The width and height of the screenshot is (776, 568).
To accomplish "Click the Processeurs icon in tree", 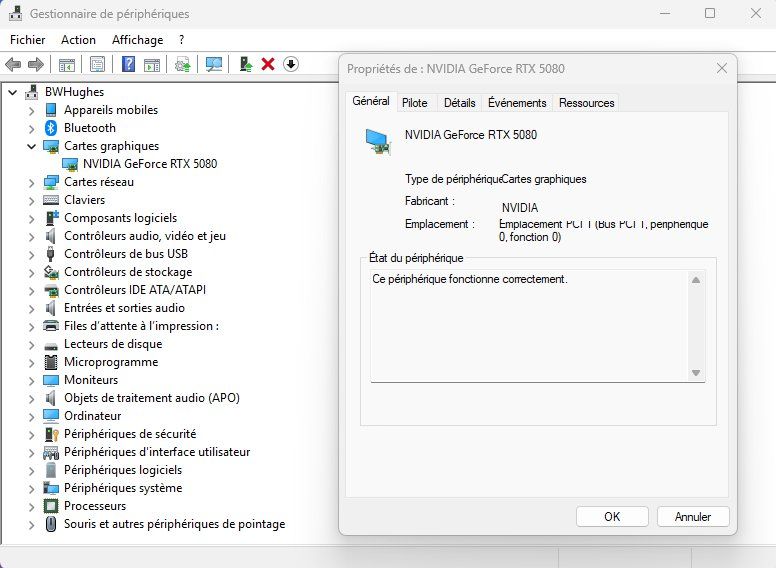I will pos(51,506).
